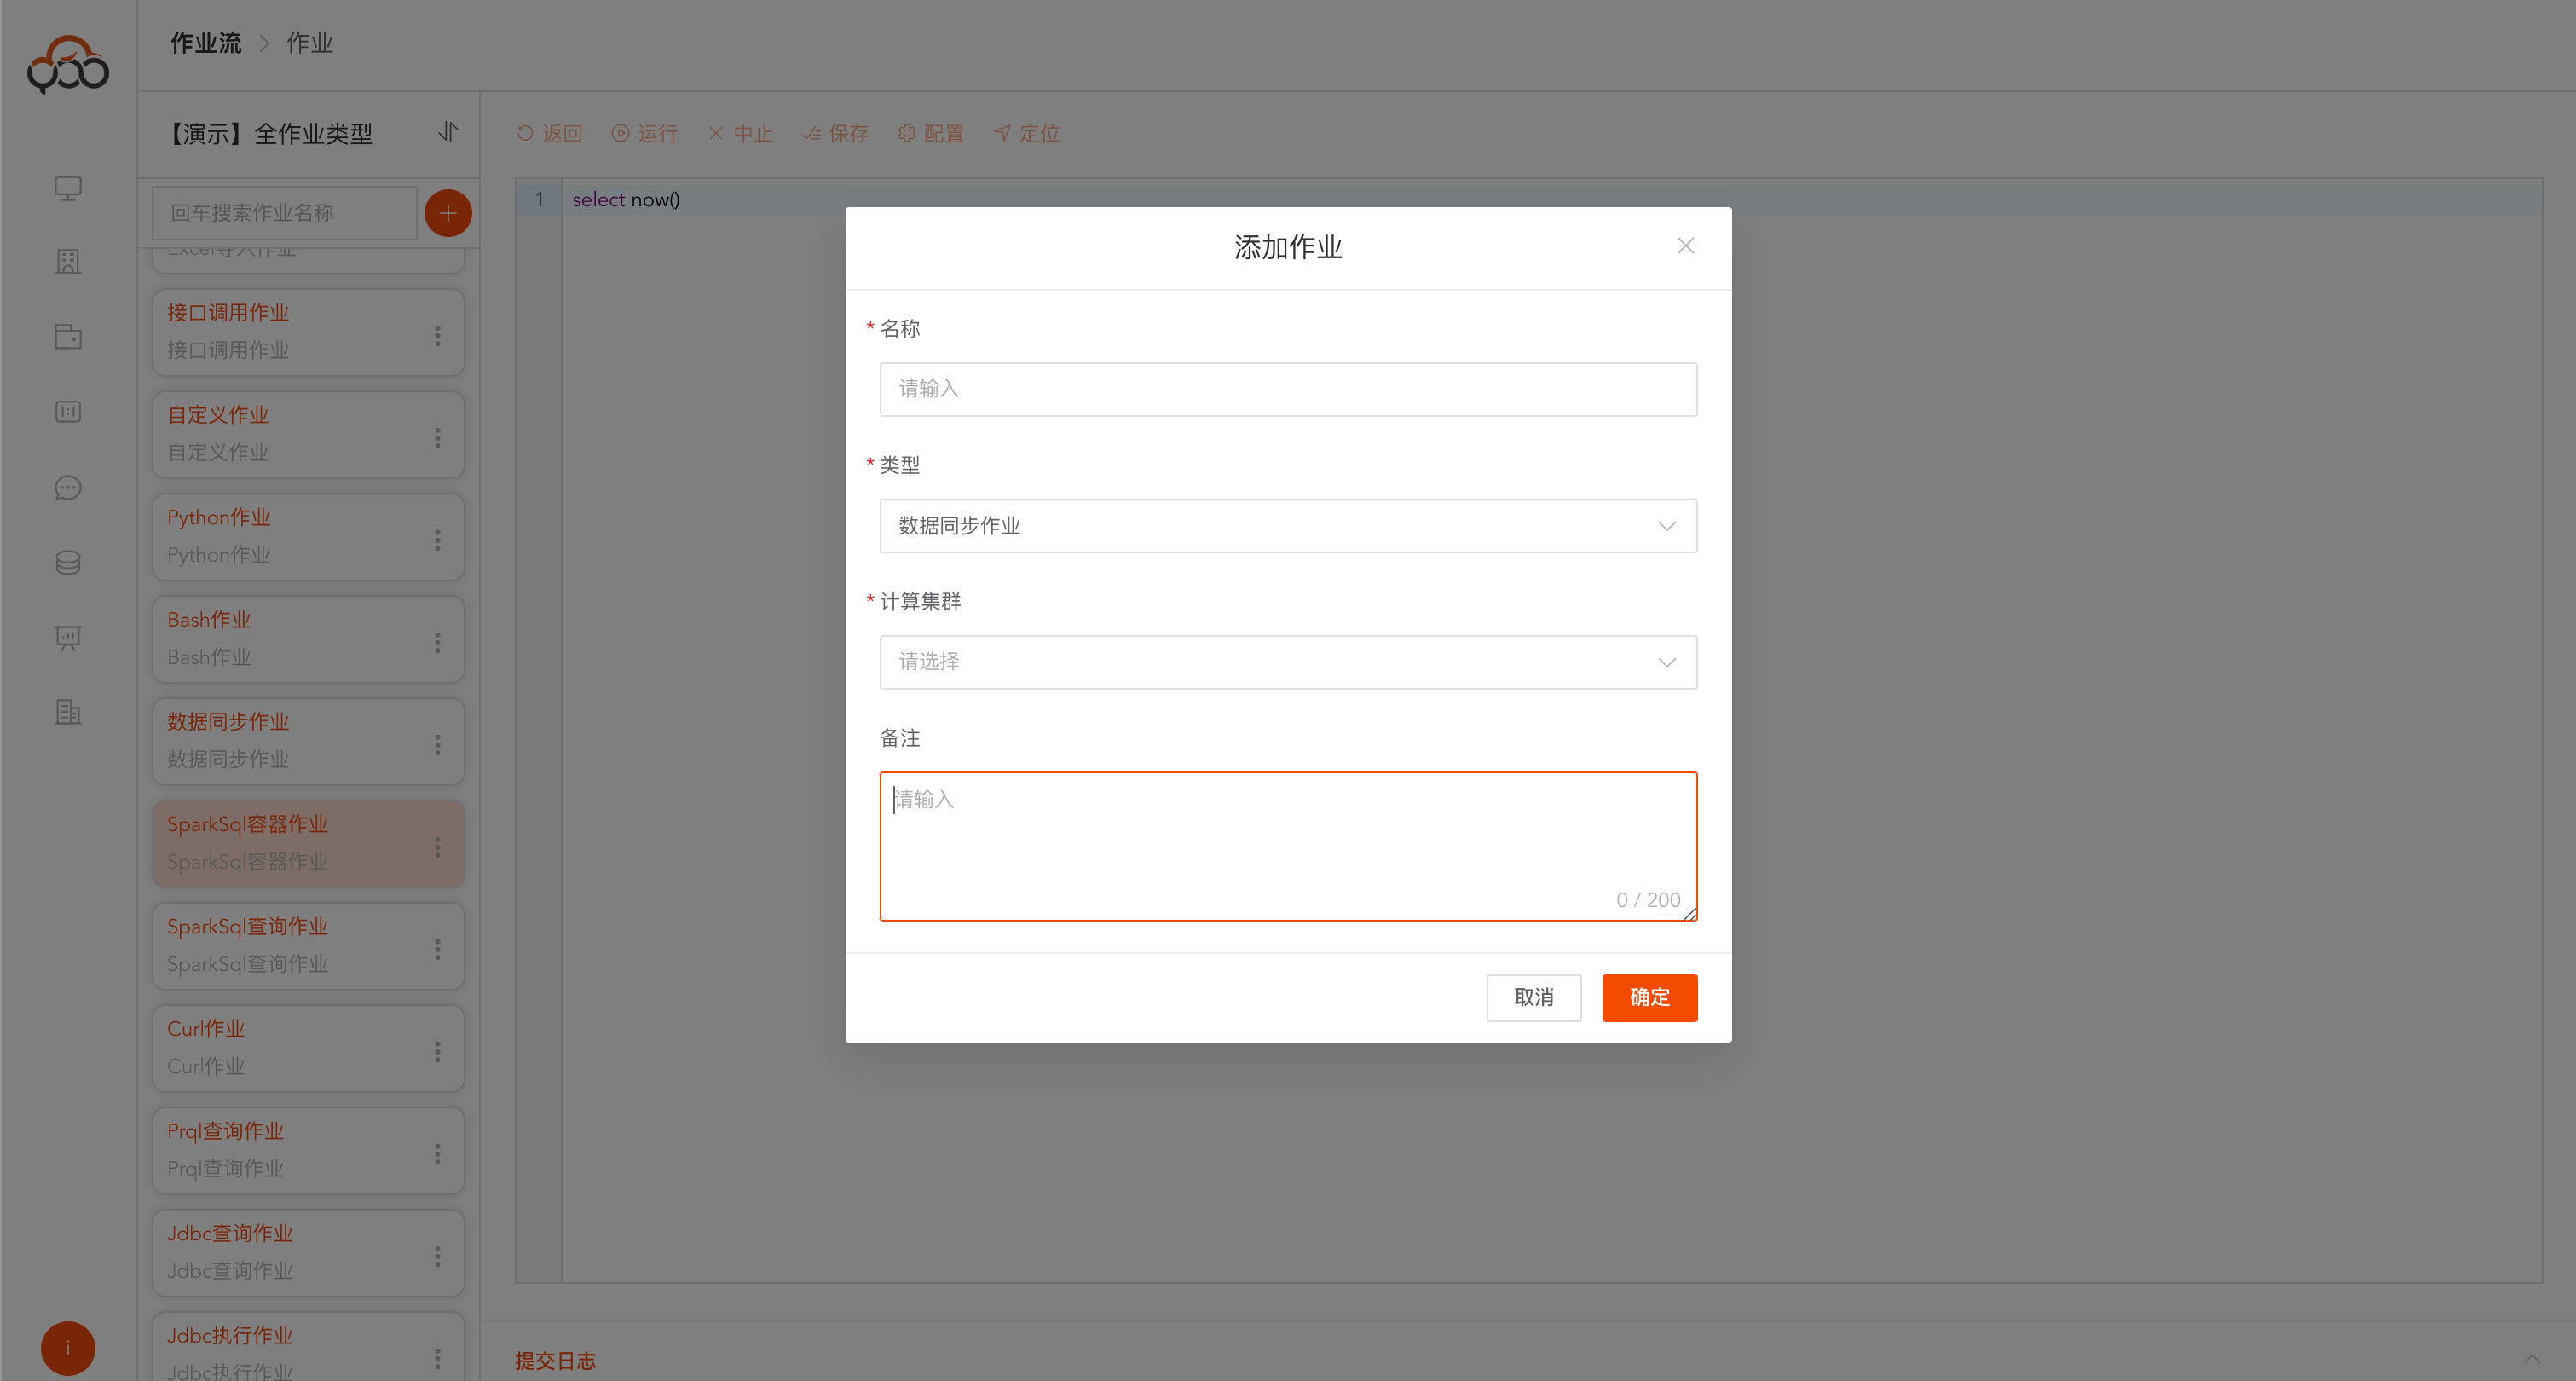The image size is (2576, 1381).
Task: Click the orange plus add-job button
Action: [448, 213]
